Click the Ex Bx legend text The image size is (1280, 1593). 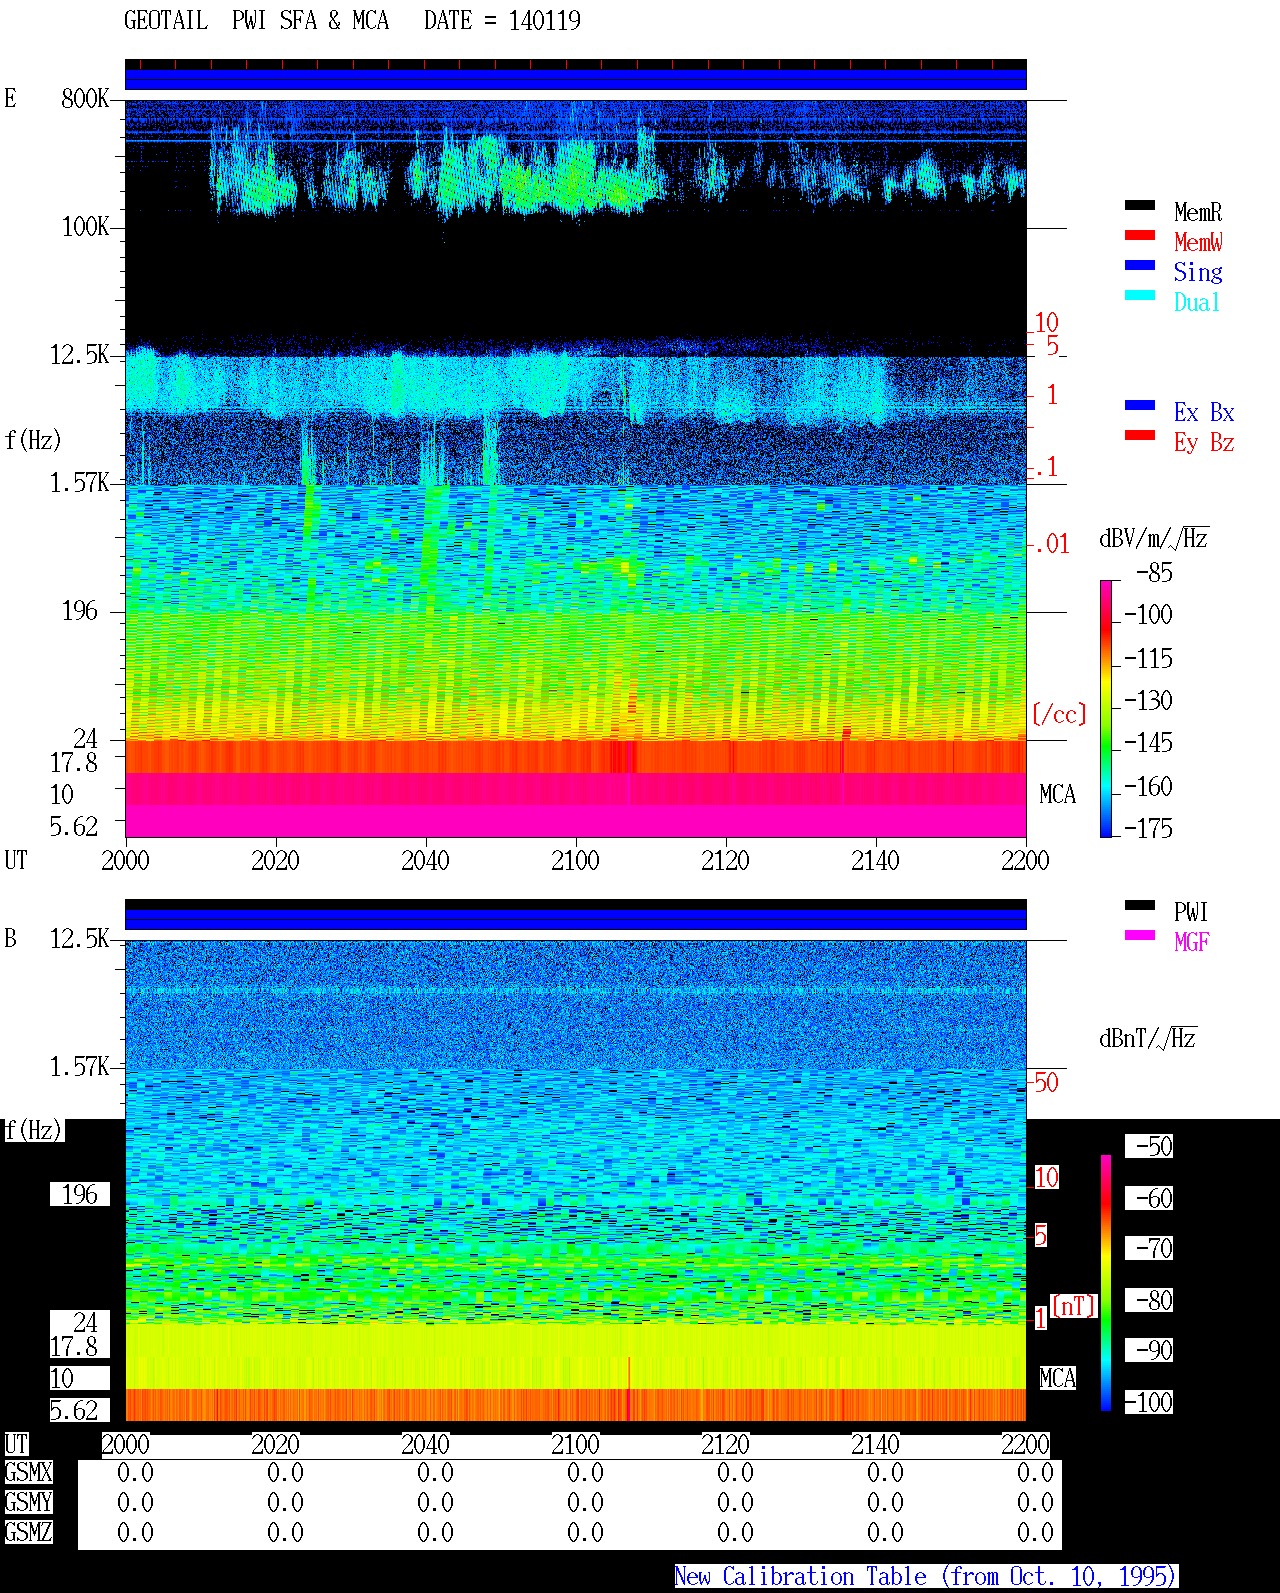[x=1204, y=412]
